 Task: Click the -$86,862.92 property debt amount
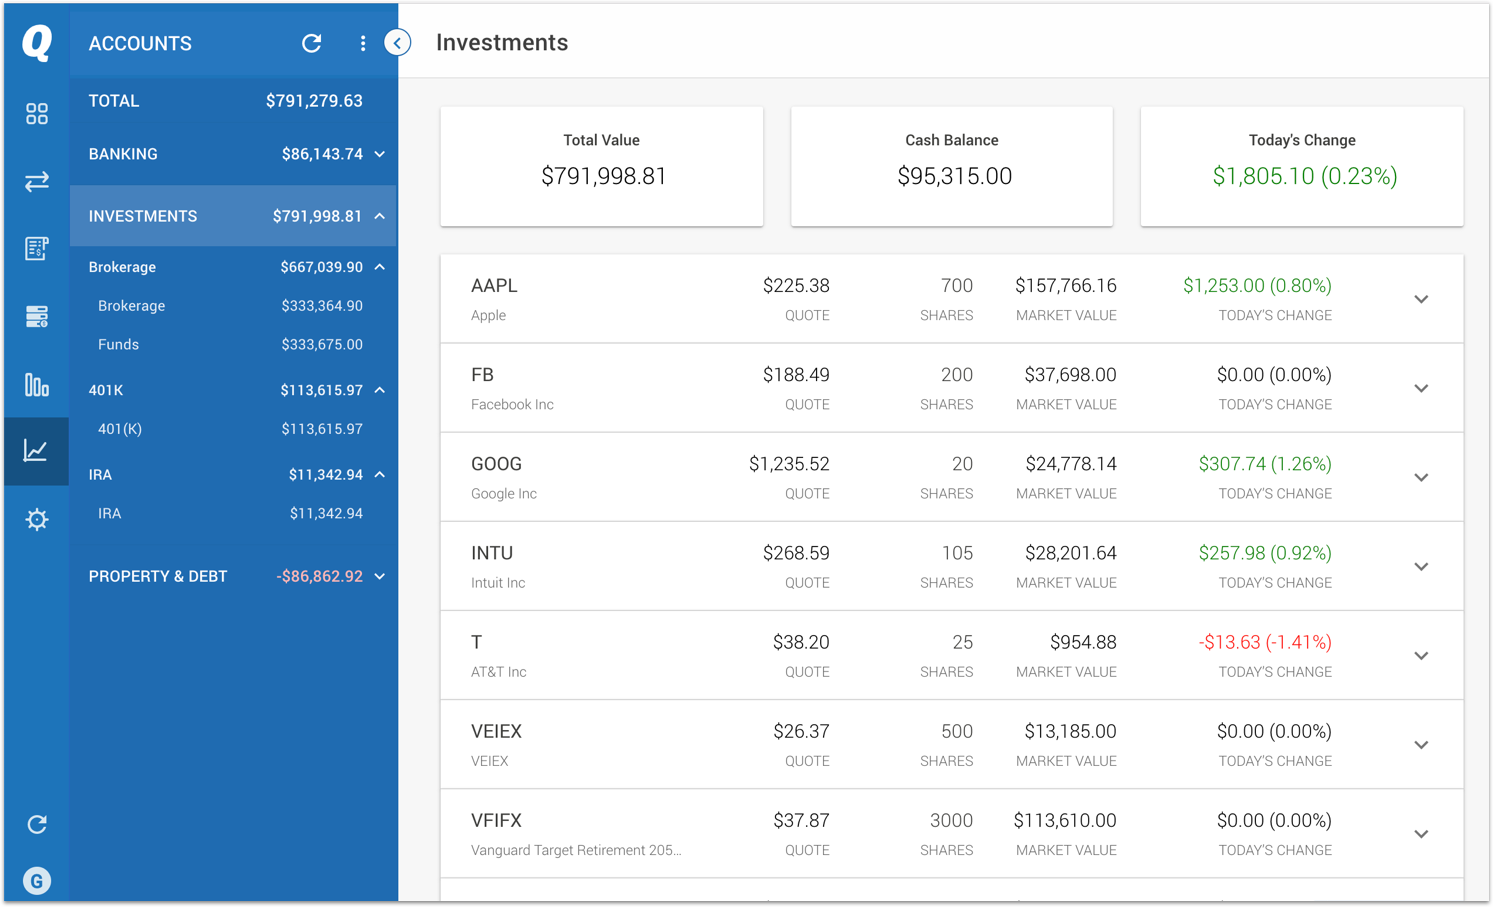319,577
